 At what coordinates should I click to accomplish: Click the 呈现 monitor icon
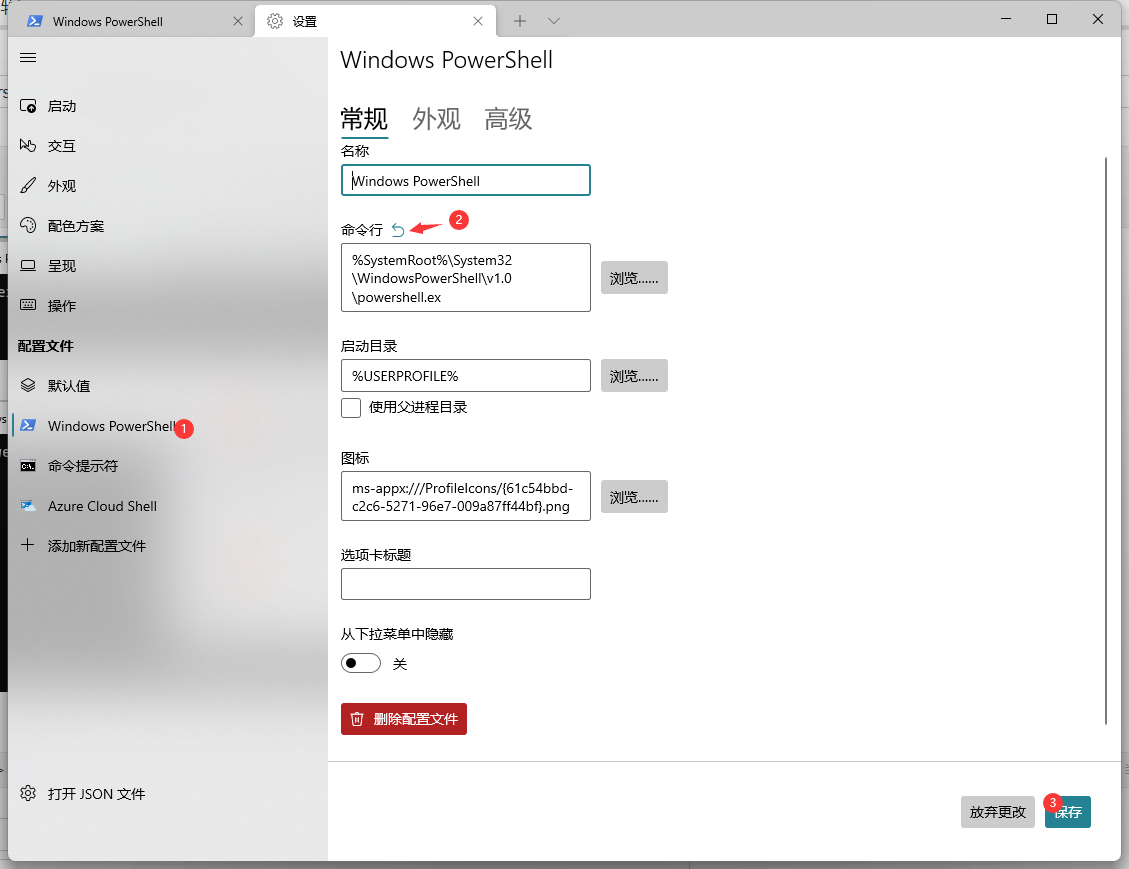(28, 266)
